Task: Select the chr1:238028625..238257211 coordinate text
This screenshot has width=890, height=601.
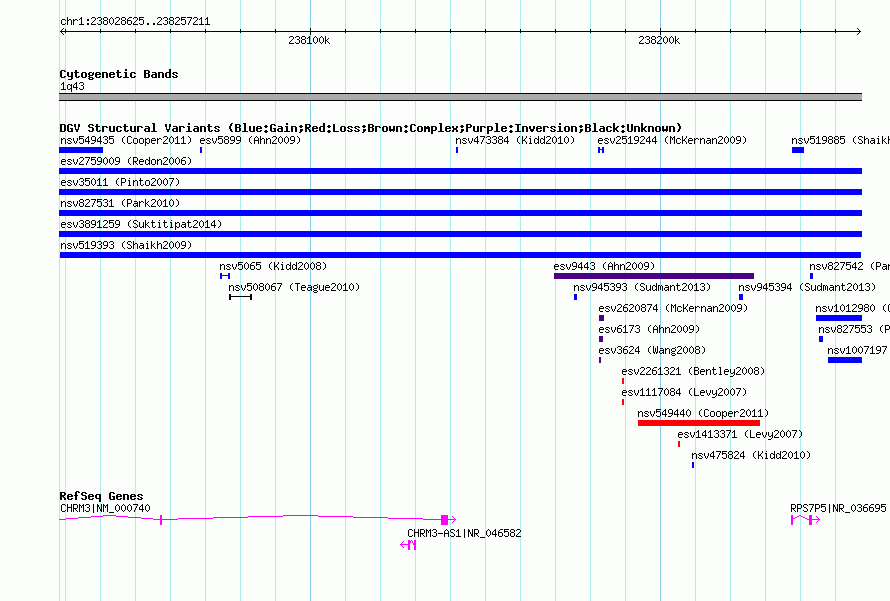Action: pos(135,22)
